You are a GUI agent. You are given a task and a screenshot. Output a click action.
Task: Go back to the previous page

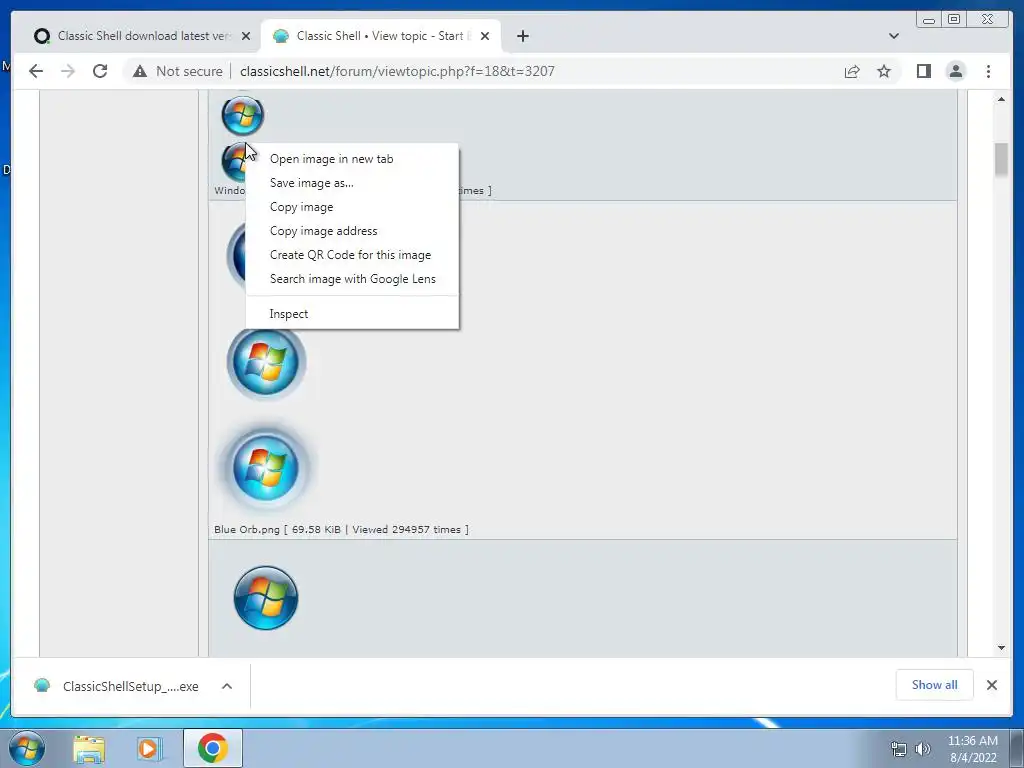(36, 71)
